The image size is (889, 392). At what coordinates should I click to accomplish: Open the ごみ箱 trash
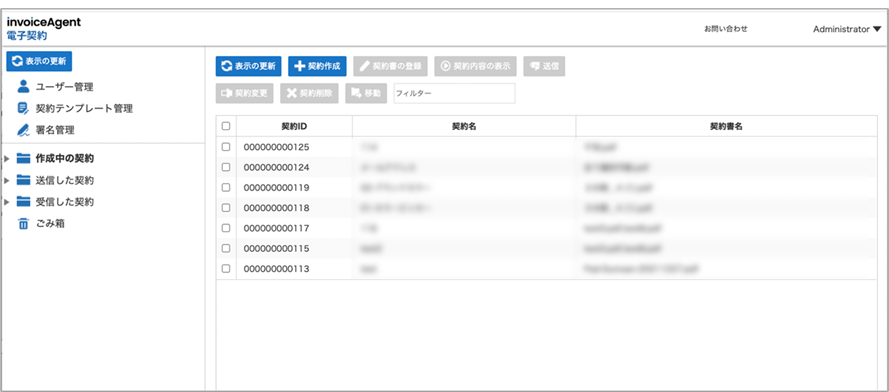pyautogui.click(x=50, y=224)
